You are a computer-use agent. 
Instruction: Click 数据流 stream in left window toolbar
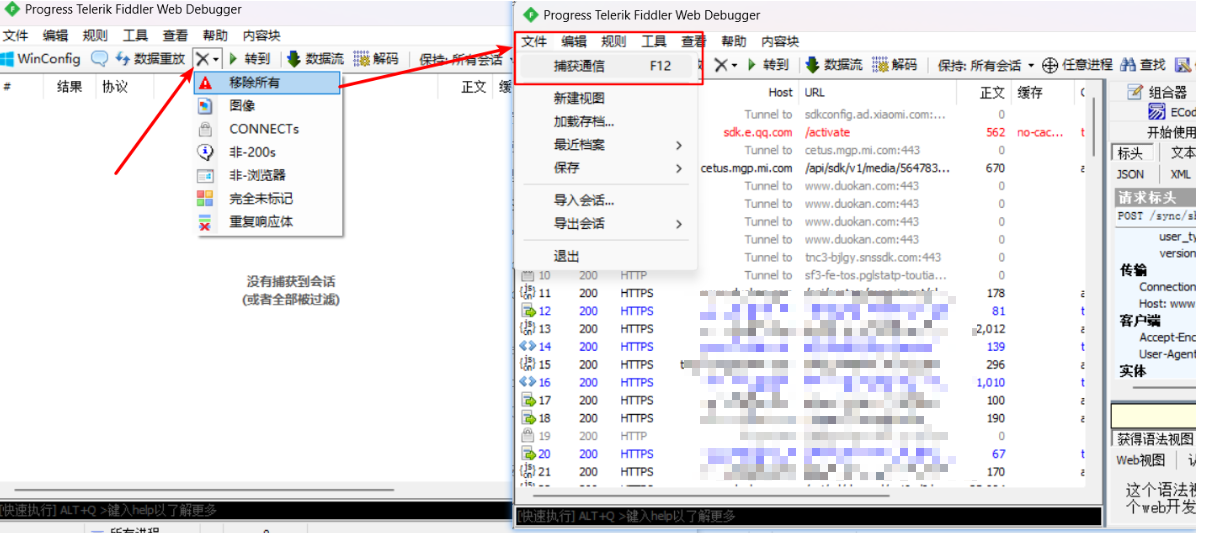316,59
